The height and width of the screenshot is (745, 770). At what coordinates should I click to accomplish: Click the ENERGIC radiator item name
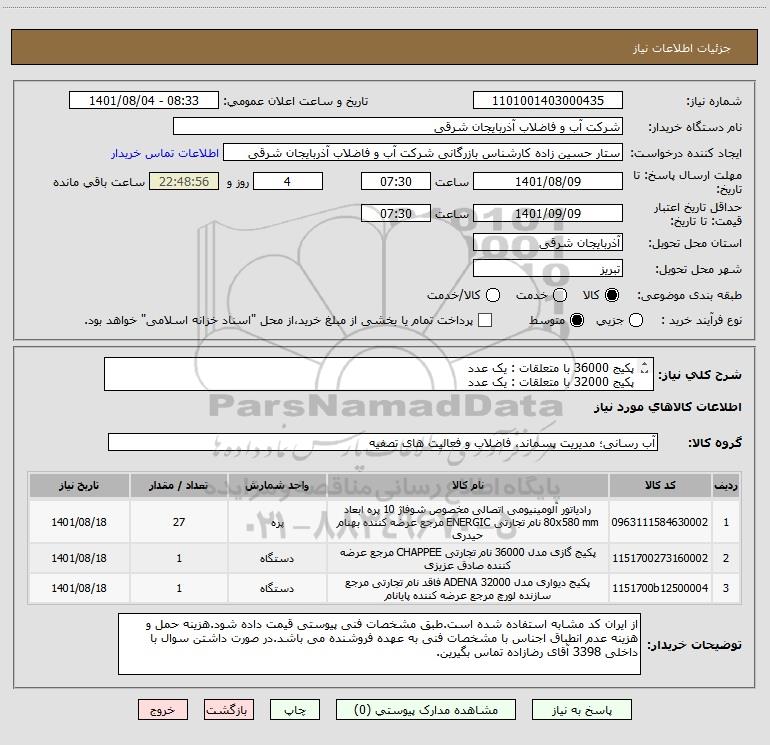[468, 522]
